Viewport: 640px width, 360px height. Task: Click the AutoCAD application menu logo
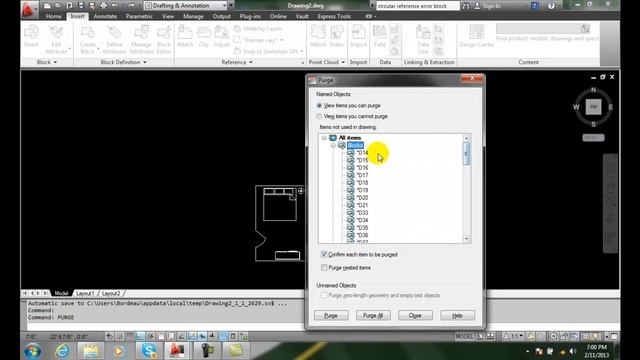(x=28, y=9)
